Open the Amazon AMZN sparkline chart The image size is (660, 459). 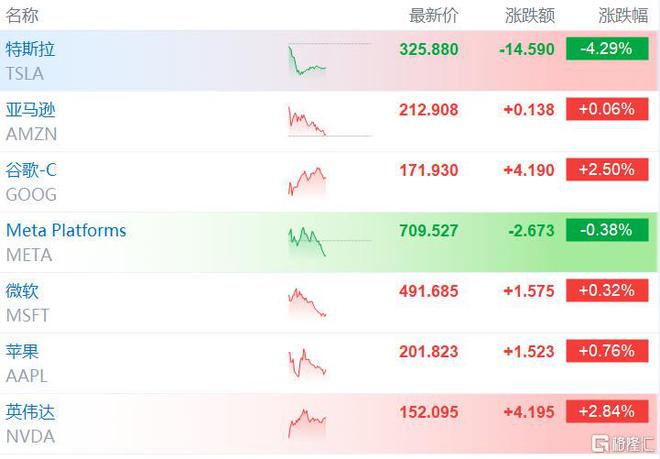[330, 121]
